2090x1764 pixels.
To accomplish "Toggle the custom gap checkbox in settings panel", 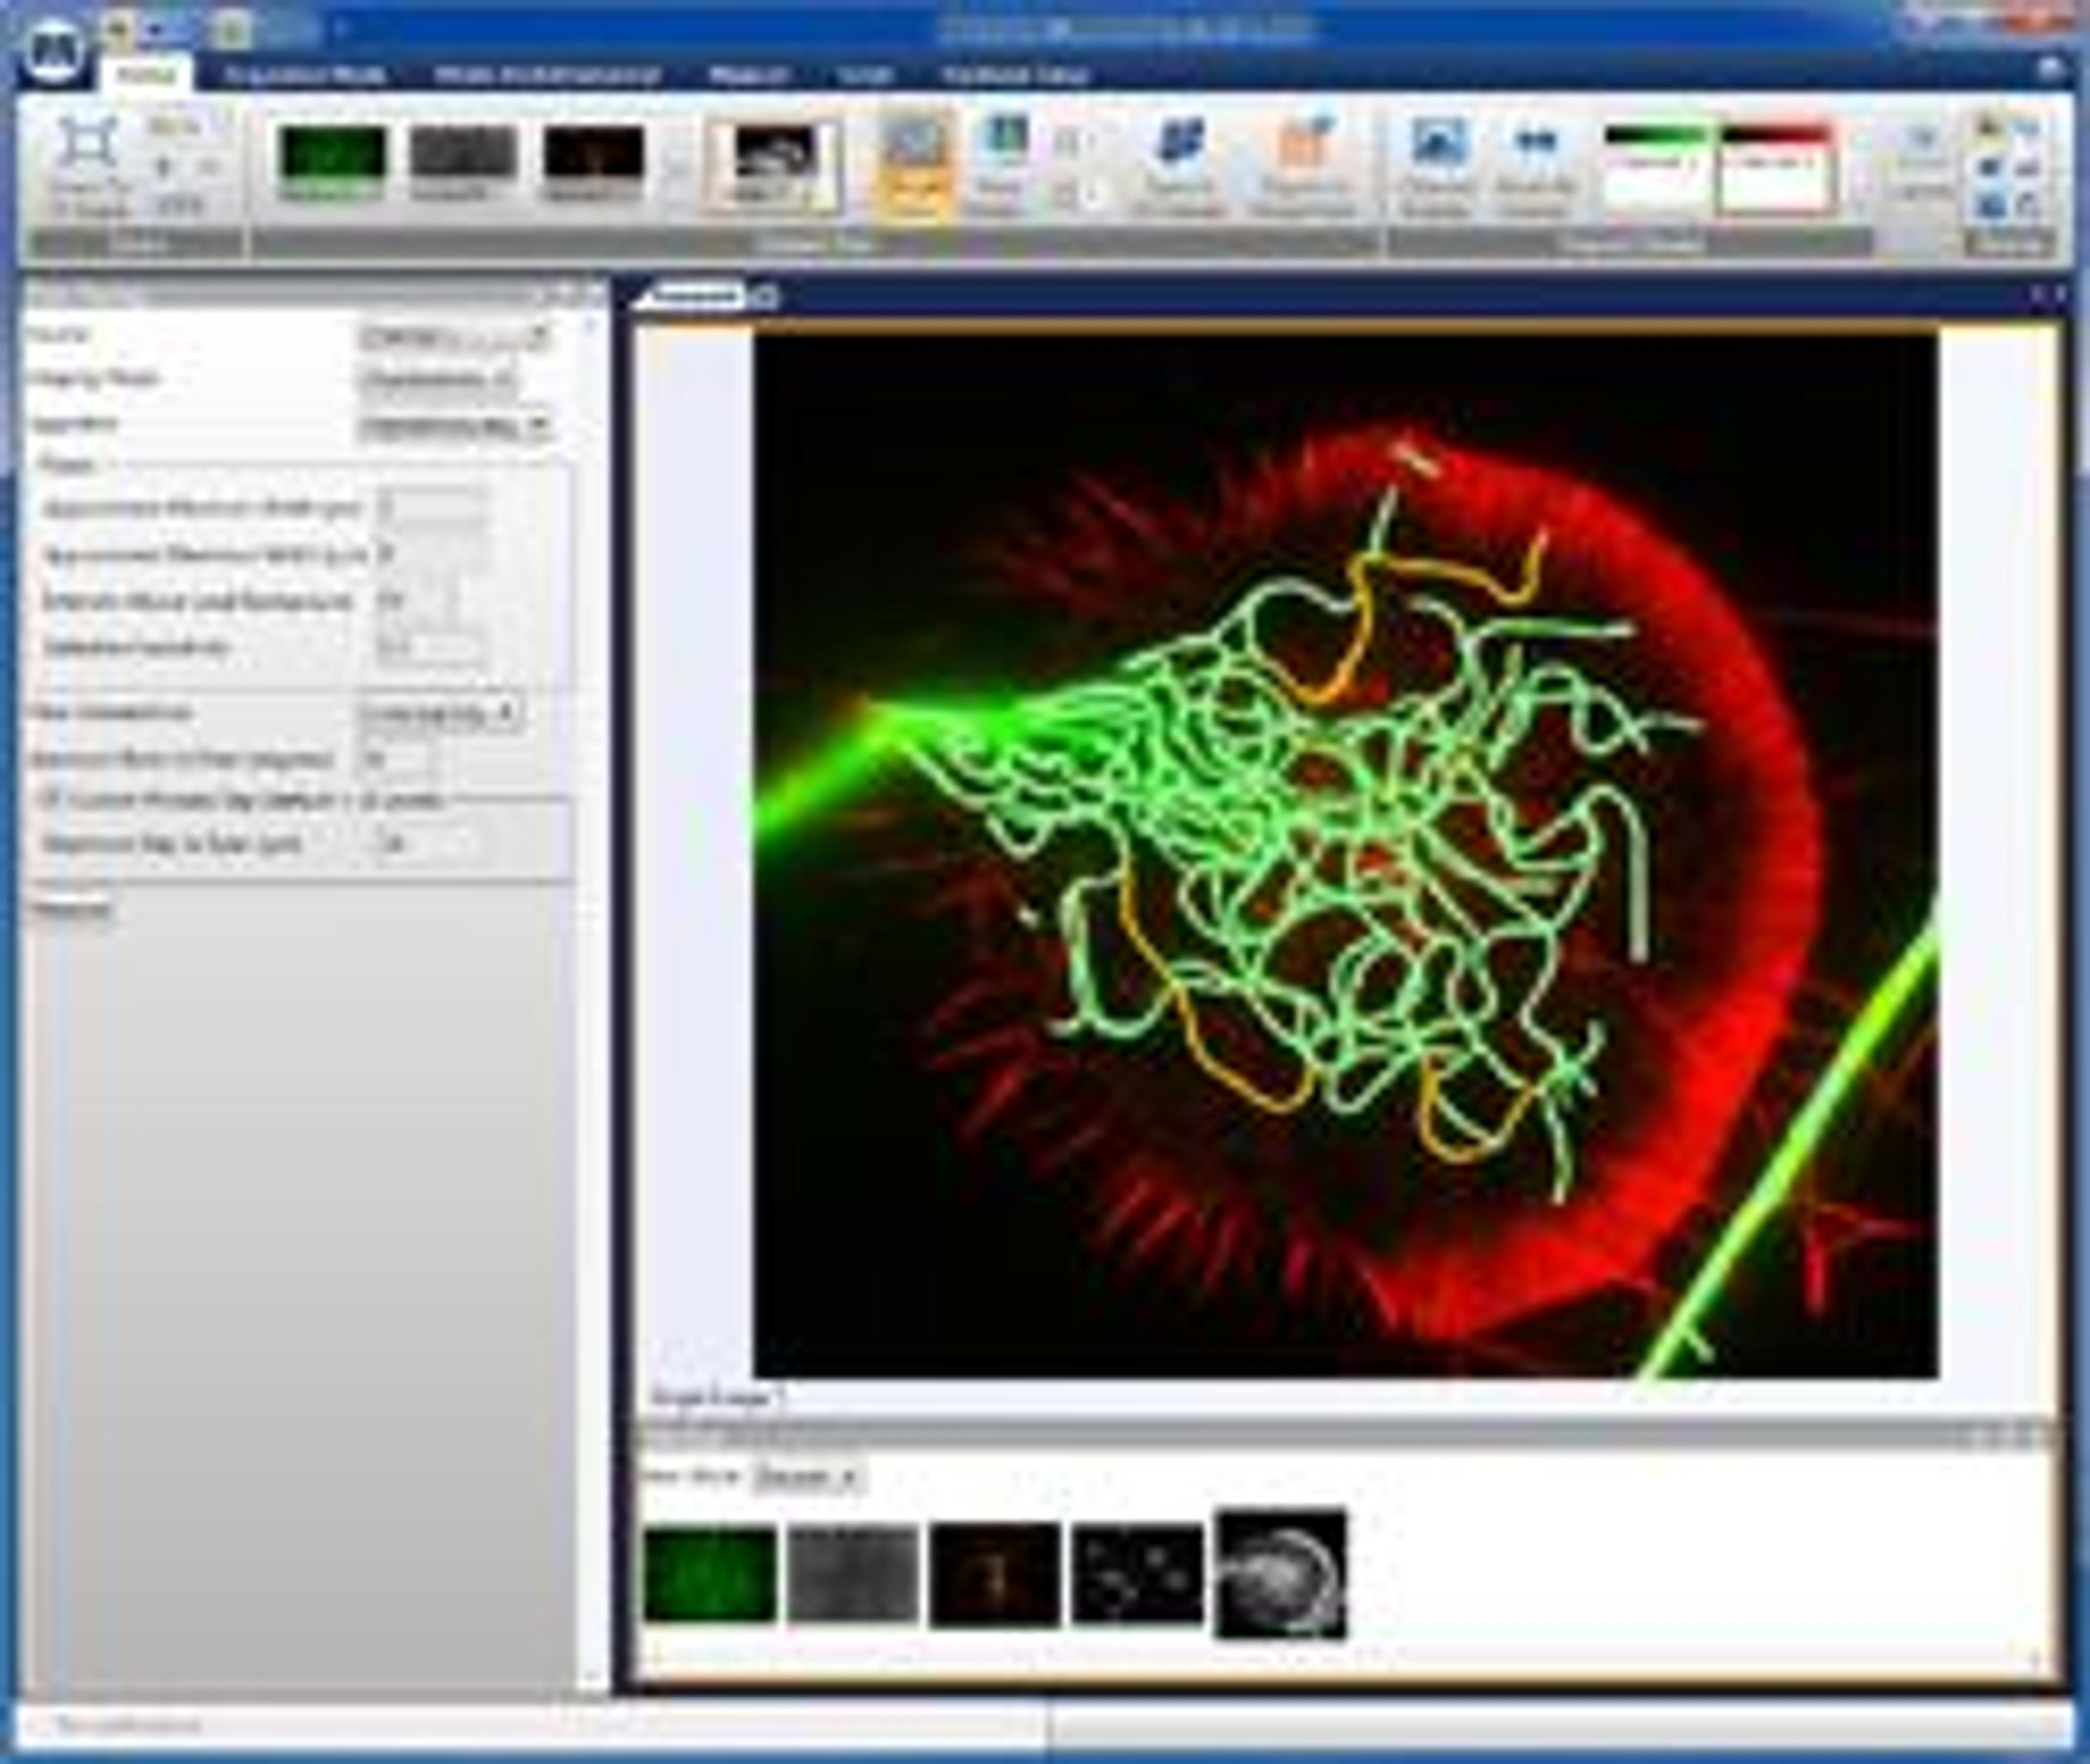I will pos(46,800).
